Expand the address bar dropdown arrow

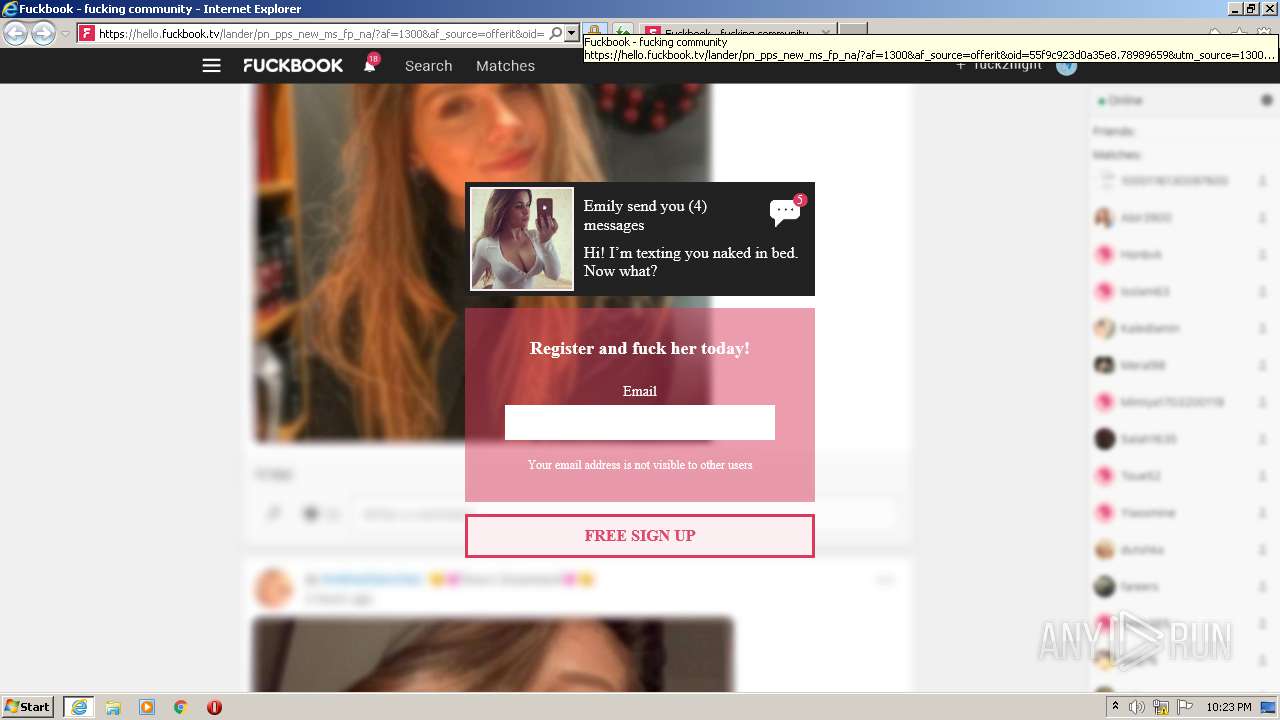(x=572, y=33)
